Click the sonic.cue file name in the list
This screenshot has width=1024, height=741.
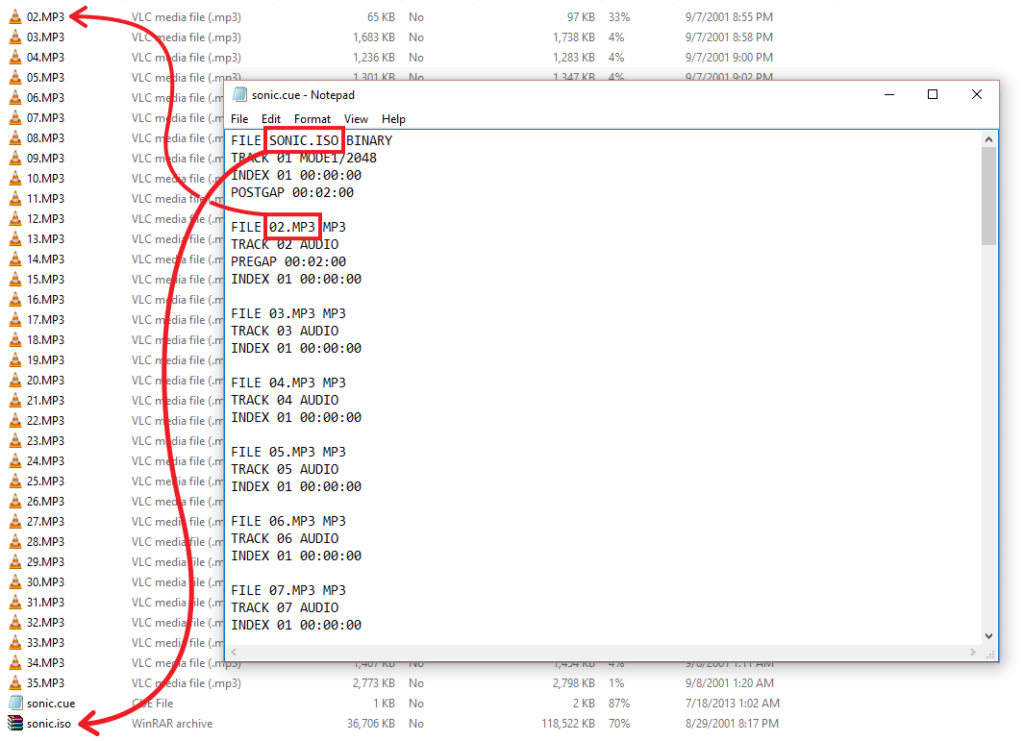click(51, 704)
